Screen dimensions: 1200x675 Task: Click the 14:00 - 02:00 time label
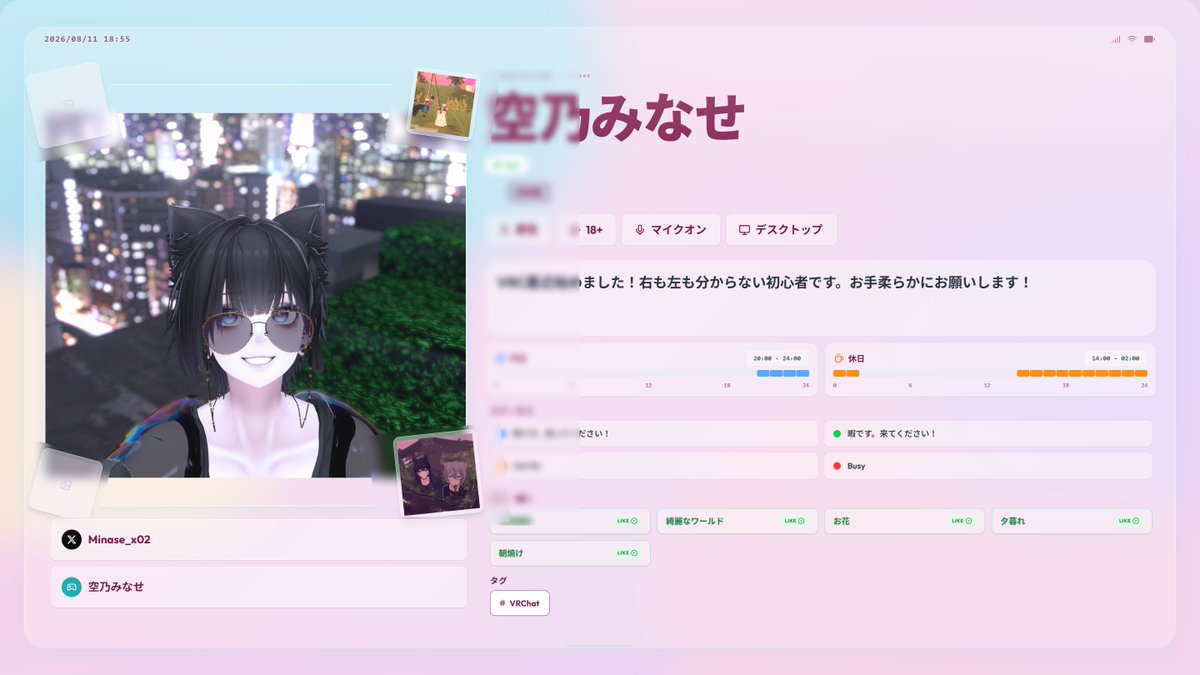pos(1115,358)
